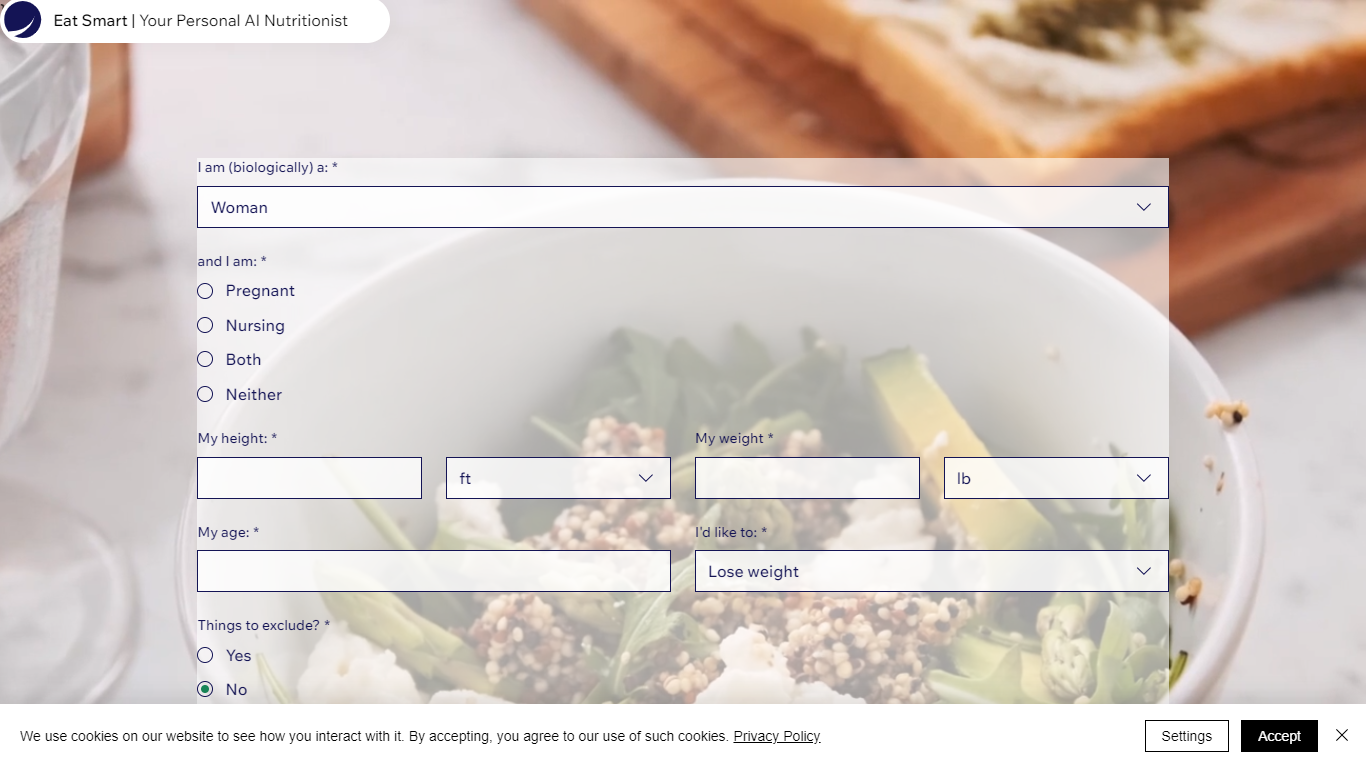
Task: Click the Eat Smart site title
Action: tap(90, 20)
